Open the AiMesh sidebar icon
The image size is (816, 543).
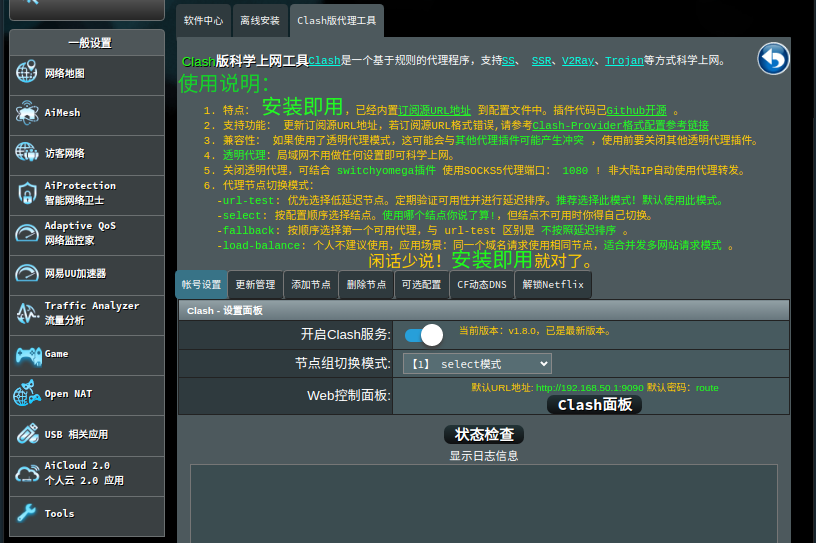pyautogui.click(x=27, y=112)
